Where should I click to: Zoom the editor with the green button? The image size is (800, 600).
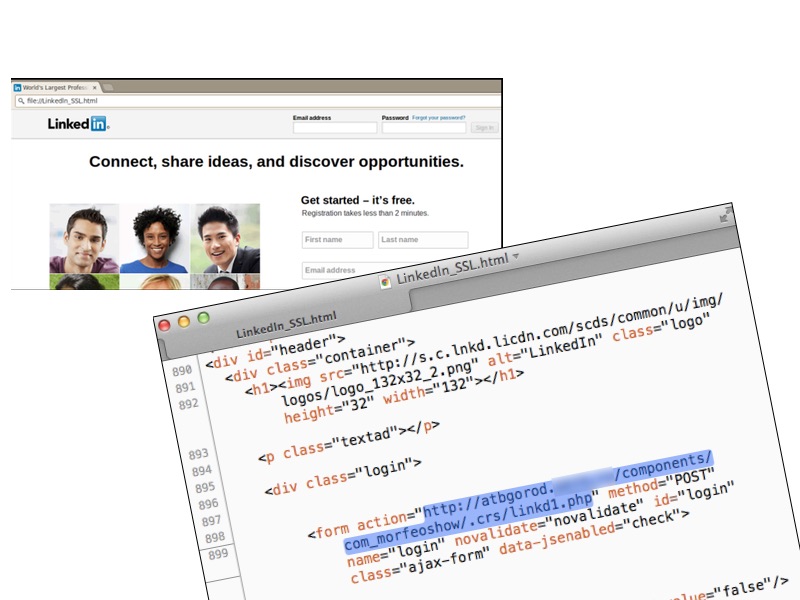point(203,317)
